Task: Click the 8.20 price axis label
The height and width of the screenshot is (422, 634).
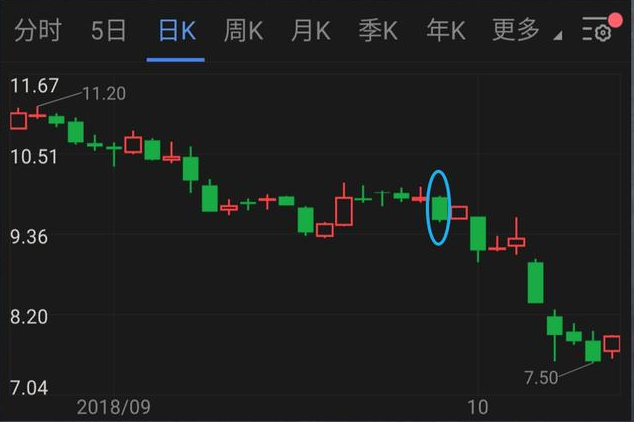Action: click(29, 316)
